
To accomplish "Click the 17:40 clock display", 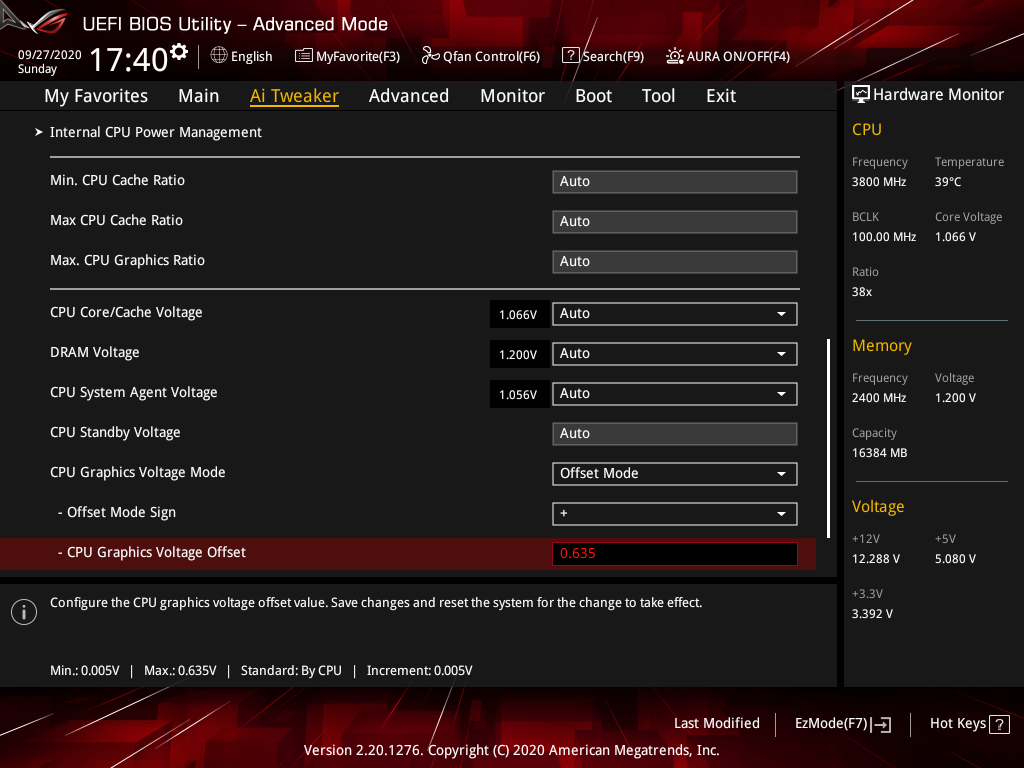I will coord(129,59).
